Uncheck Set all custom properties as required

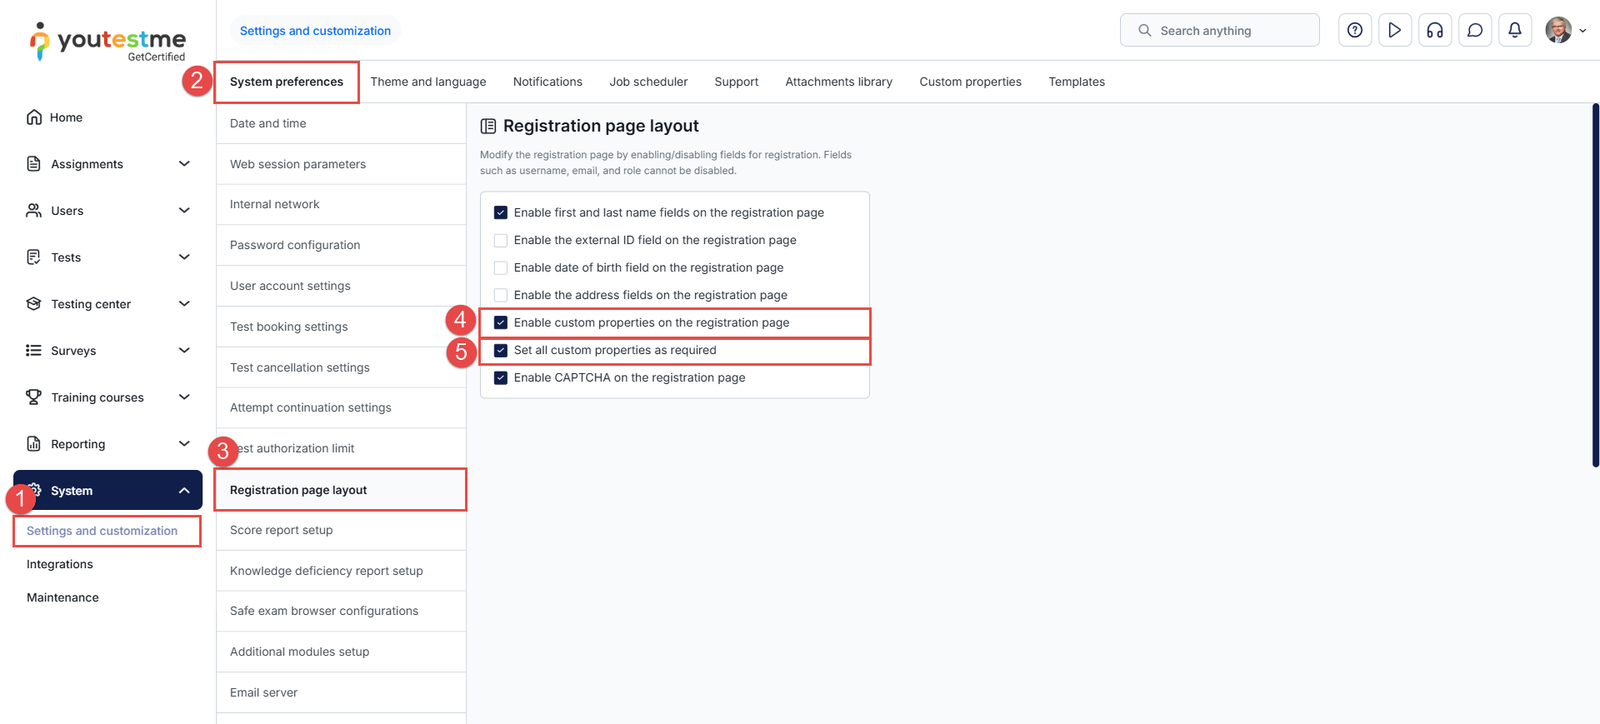500,350
